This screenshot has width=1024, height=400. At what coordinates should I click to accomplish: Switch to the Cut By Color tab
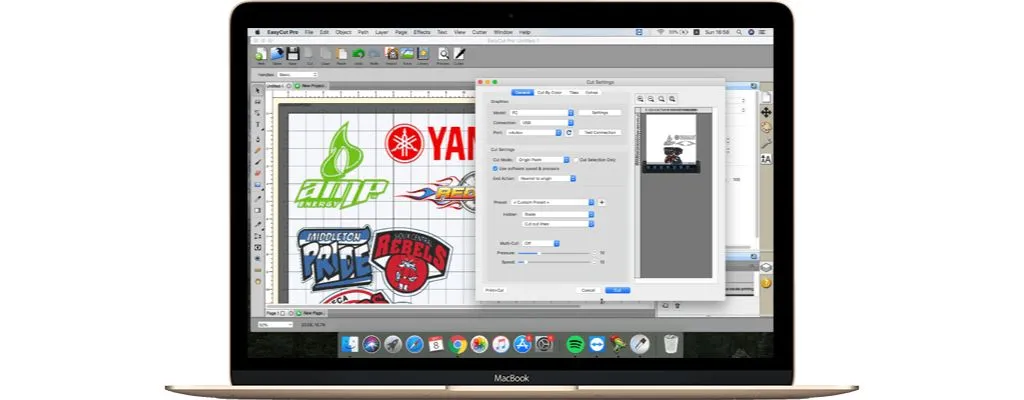[549, 93]
